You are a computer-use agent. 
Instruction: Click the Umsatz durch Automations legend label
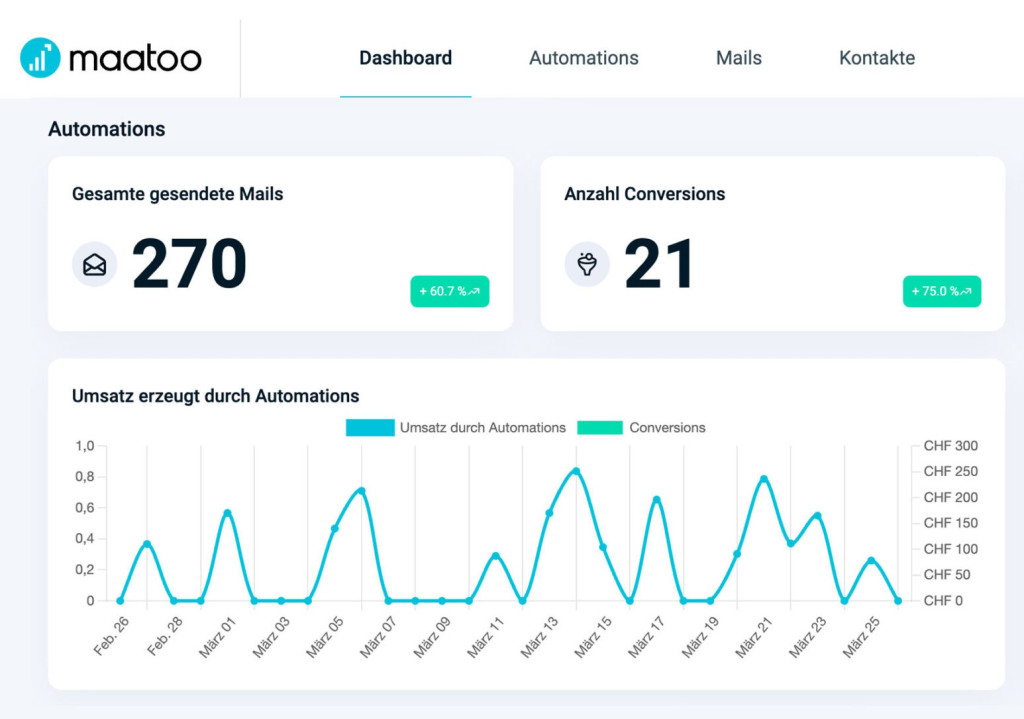pyautogui.click(x=483, y=428)
